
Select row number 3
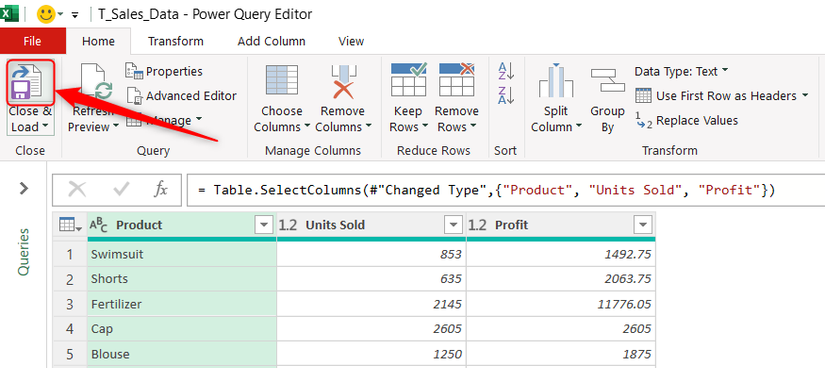(x=70, y=304)
